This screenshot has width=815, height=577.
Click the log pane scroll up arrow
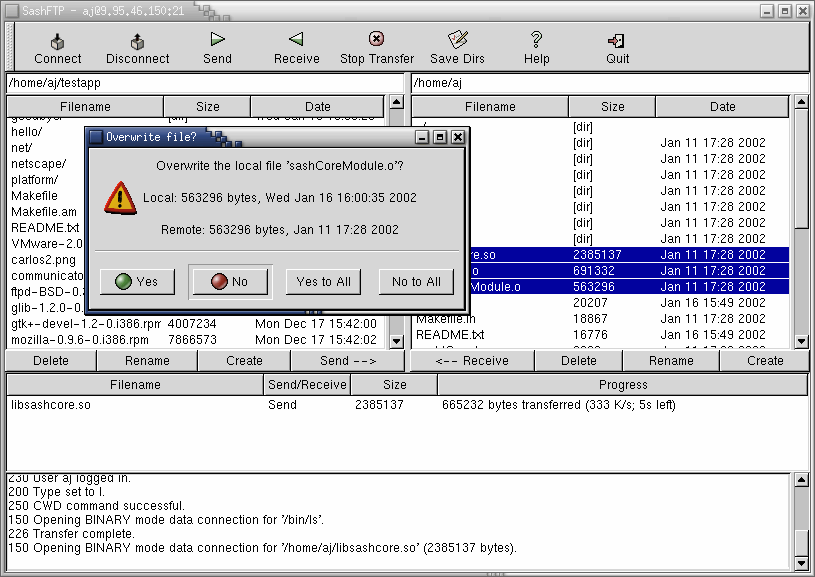tap(801, 480)
